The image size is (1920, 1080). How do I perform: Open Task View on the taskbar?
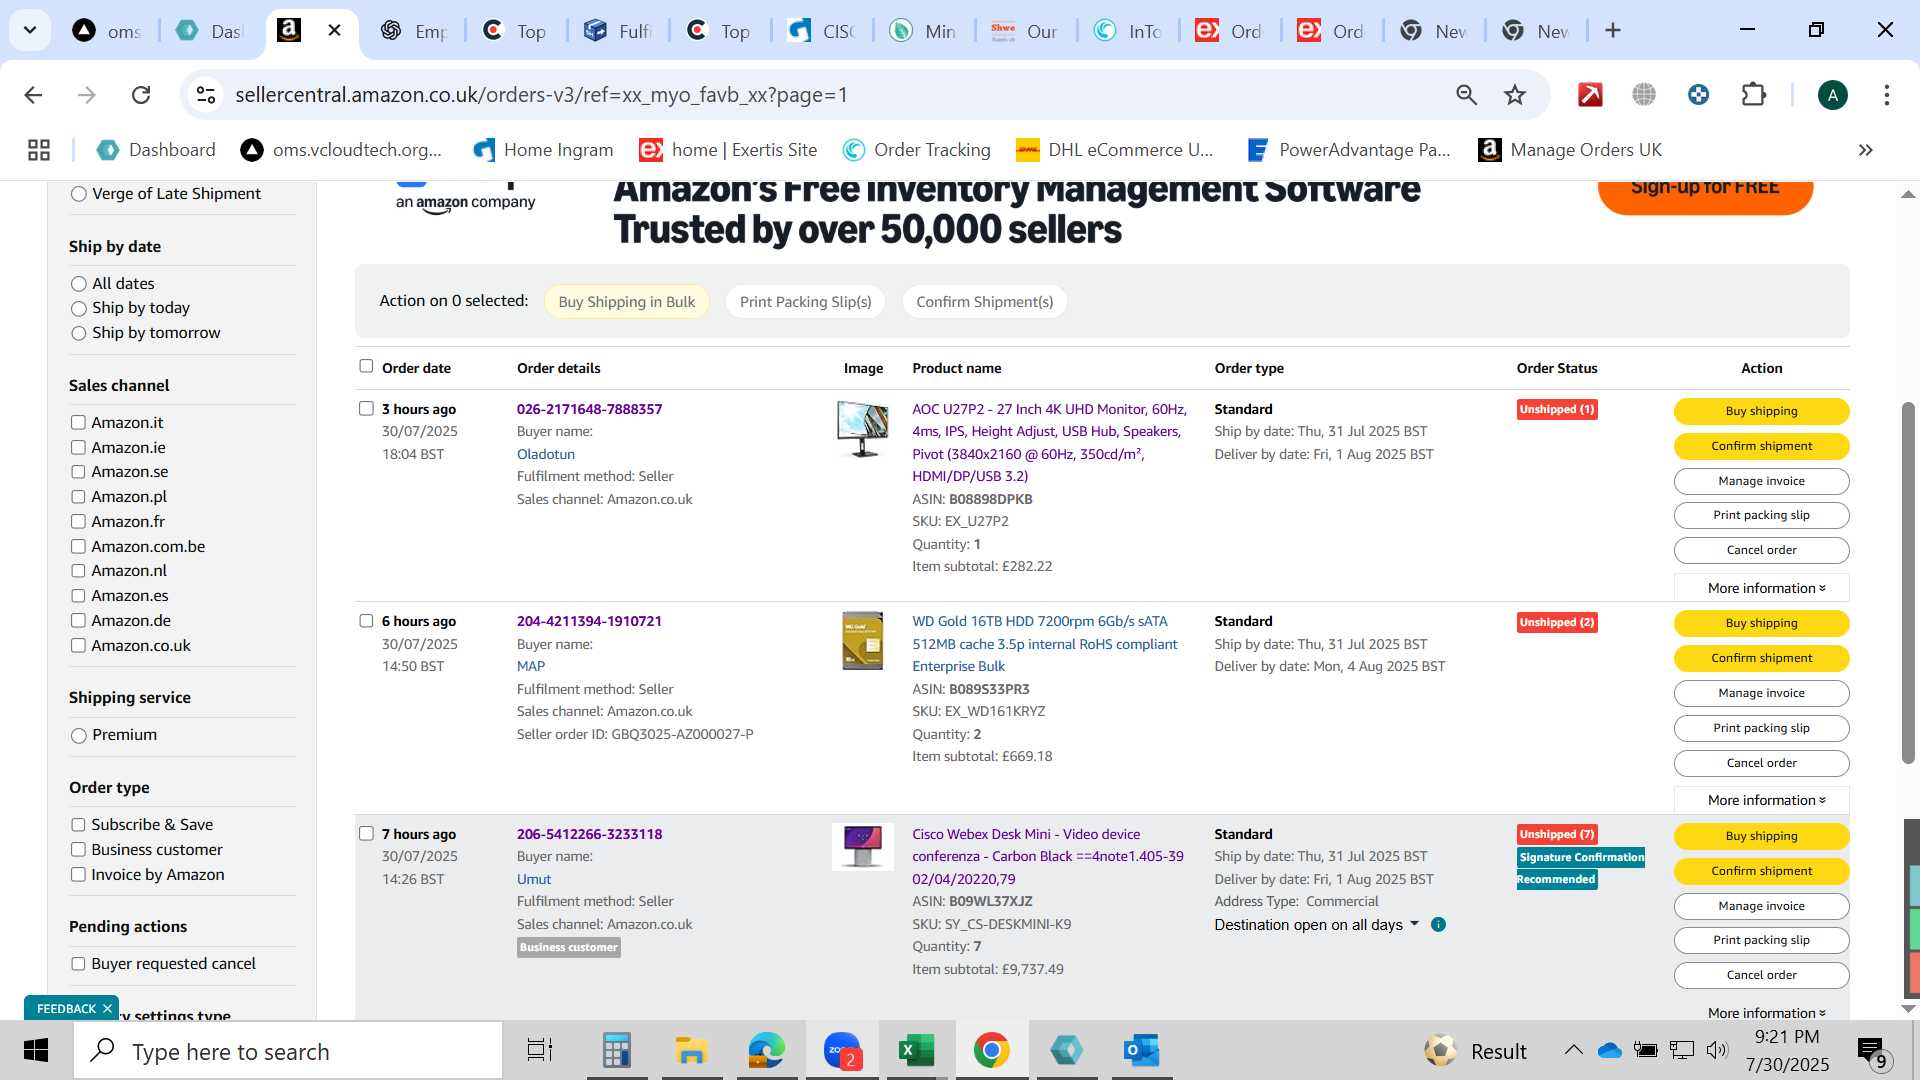click(x=540, y=1051)
